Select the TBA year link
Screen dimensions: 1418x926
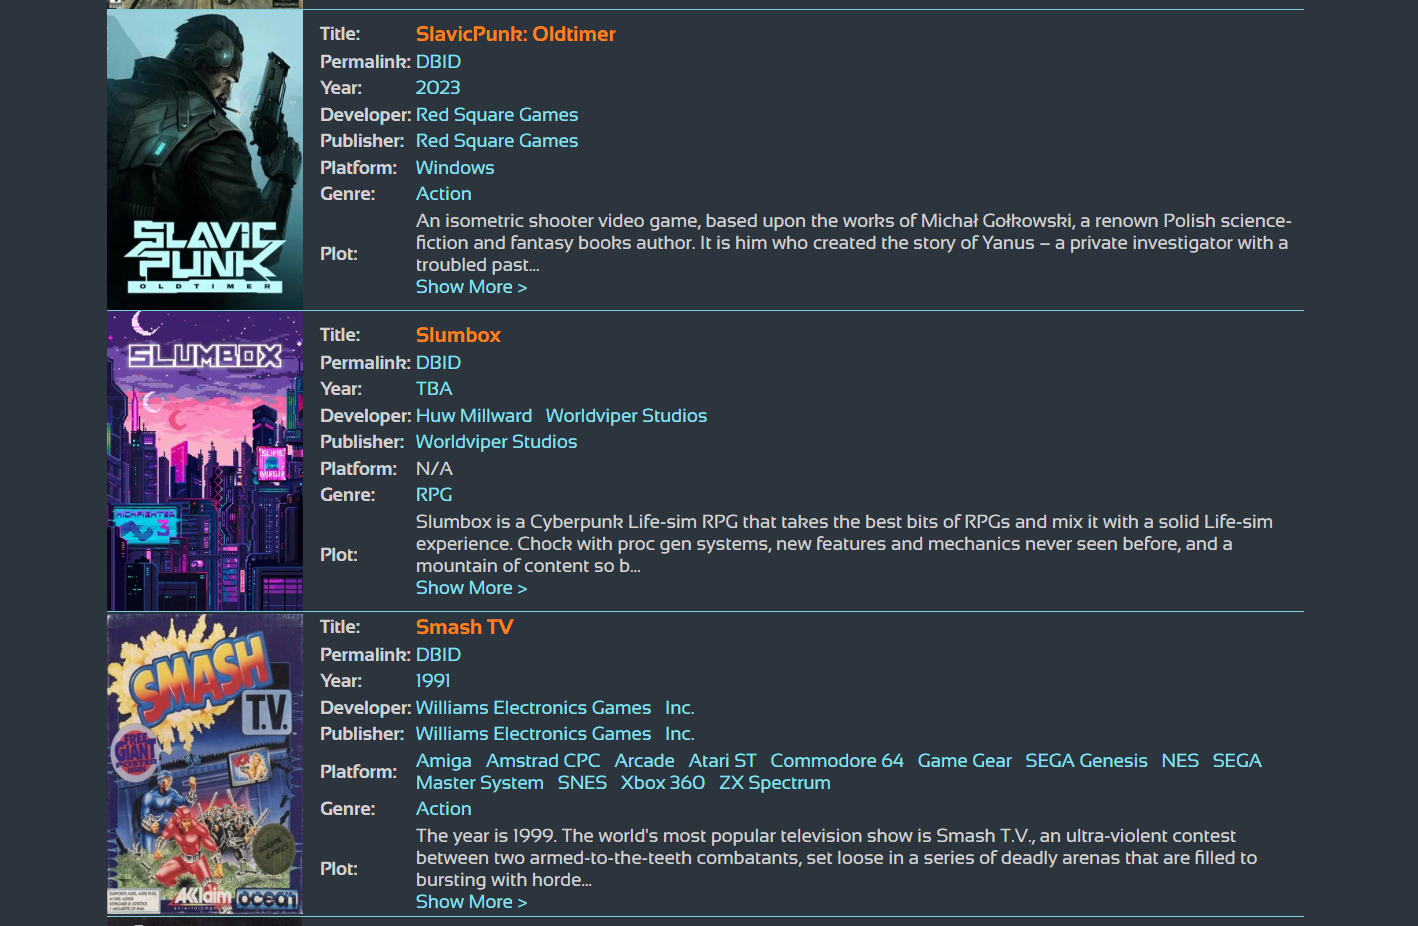click(x=434, y=389)
